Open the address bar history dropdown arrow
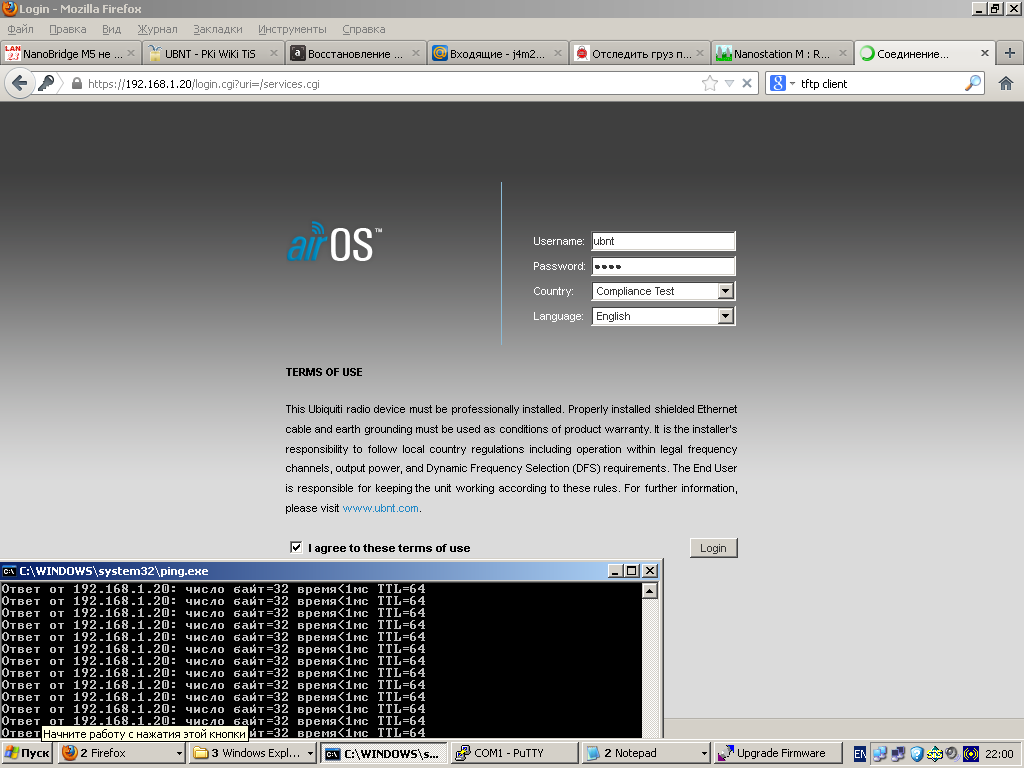The image size is (1024, 768). point(729,84)
